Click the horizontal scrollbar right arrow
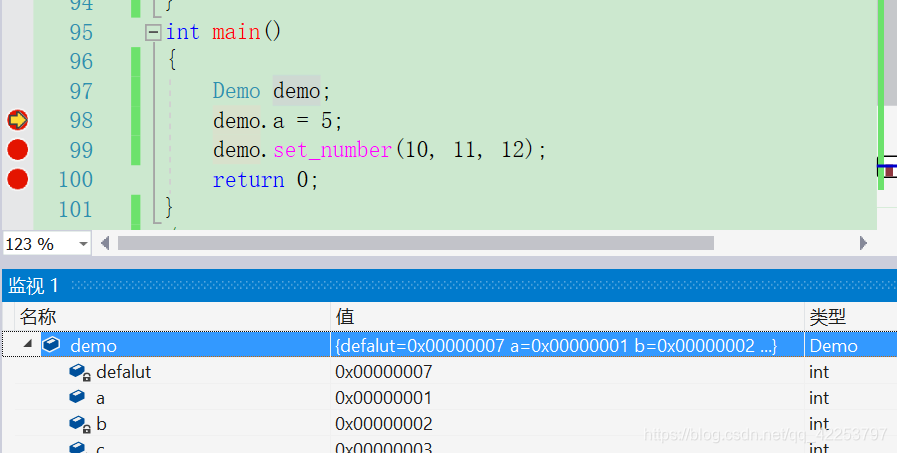This screenshot has height=453, width=897. (x=863, y=244)
